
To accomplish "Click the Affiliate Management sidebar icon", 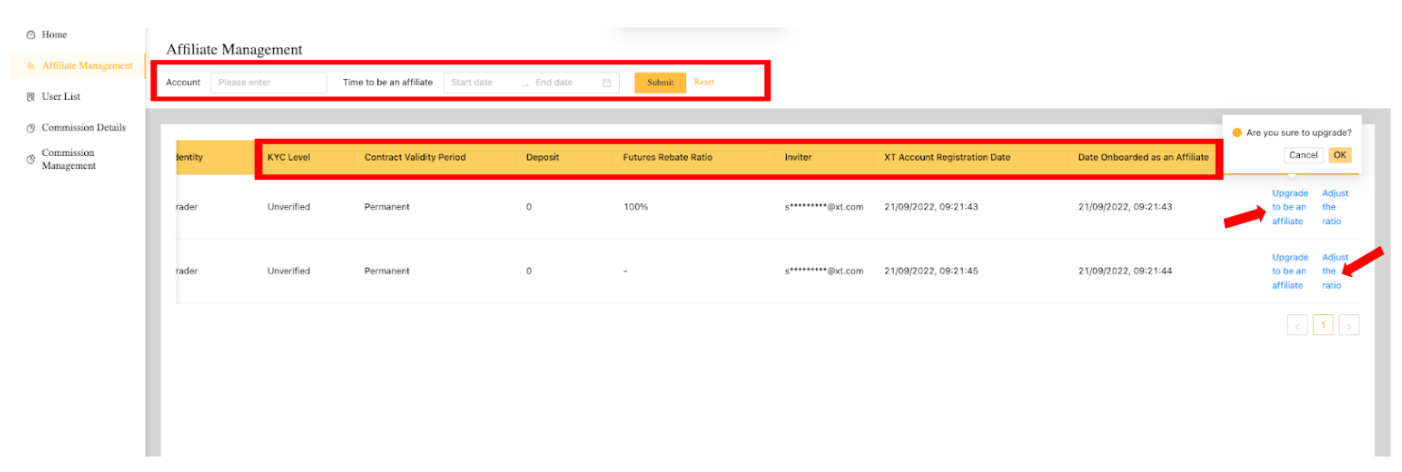I will [31, 66].
